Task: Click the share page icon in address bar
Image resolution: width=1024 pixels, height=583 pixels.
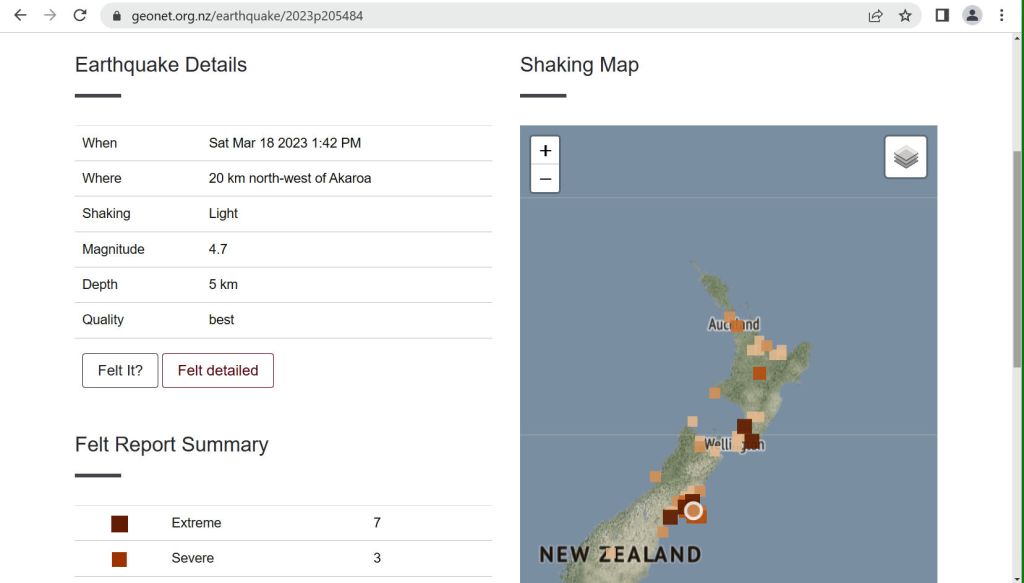Action: click(875, 15)
